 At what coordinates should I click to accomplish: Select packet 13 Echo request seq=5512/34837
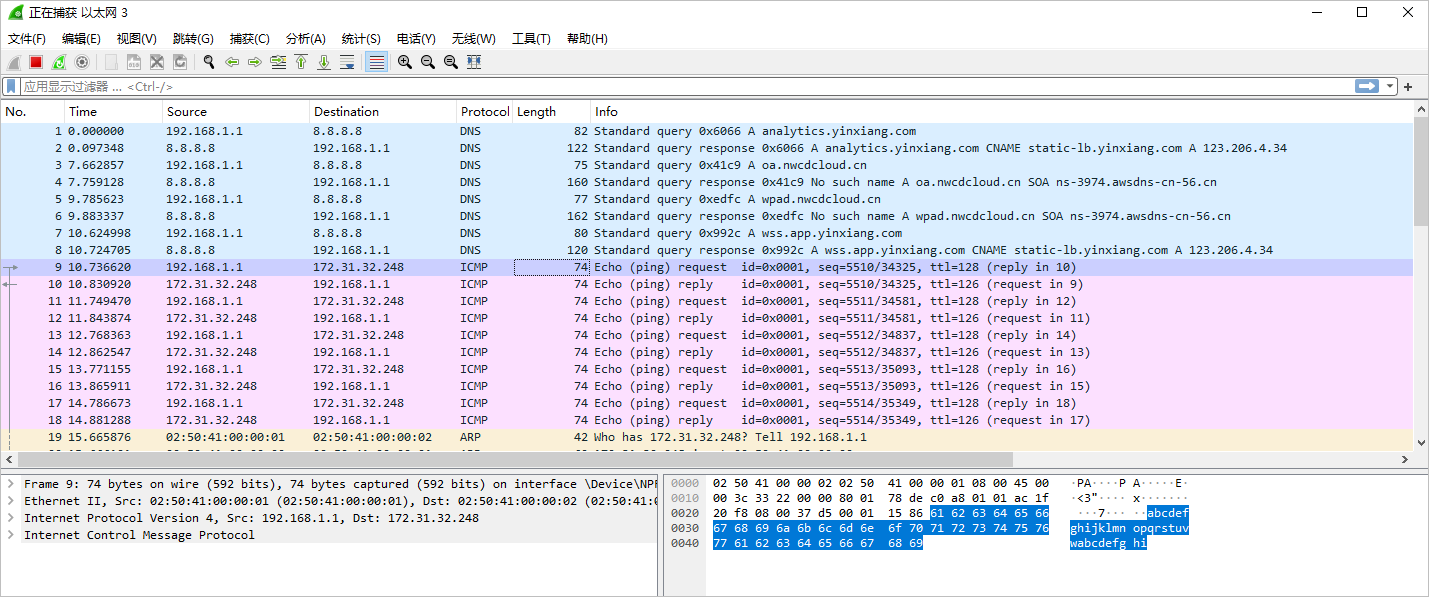tap(707, 335)
